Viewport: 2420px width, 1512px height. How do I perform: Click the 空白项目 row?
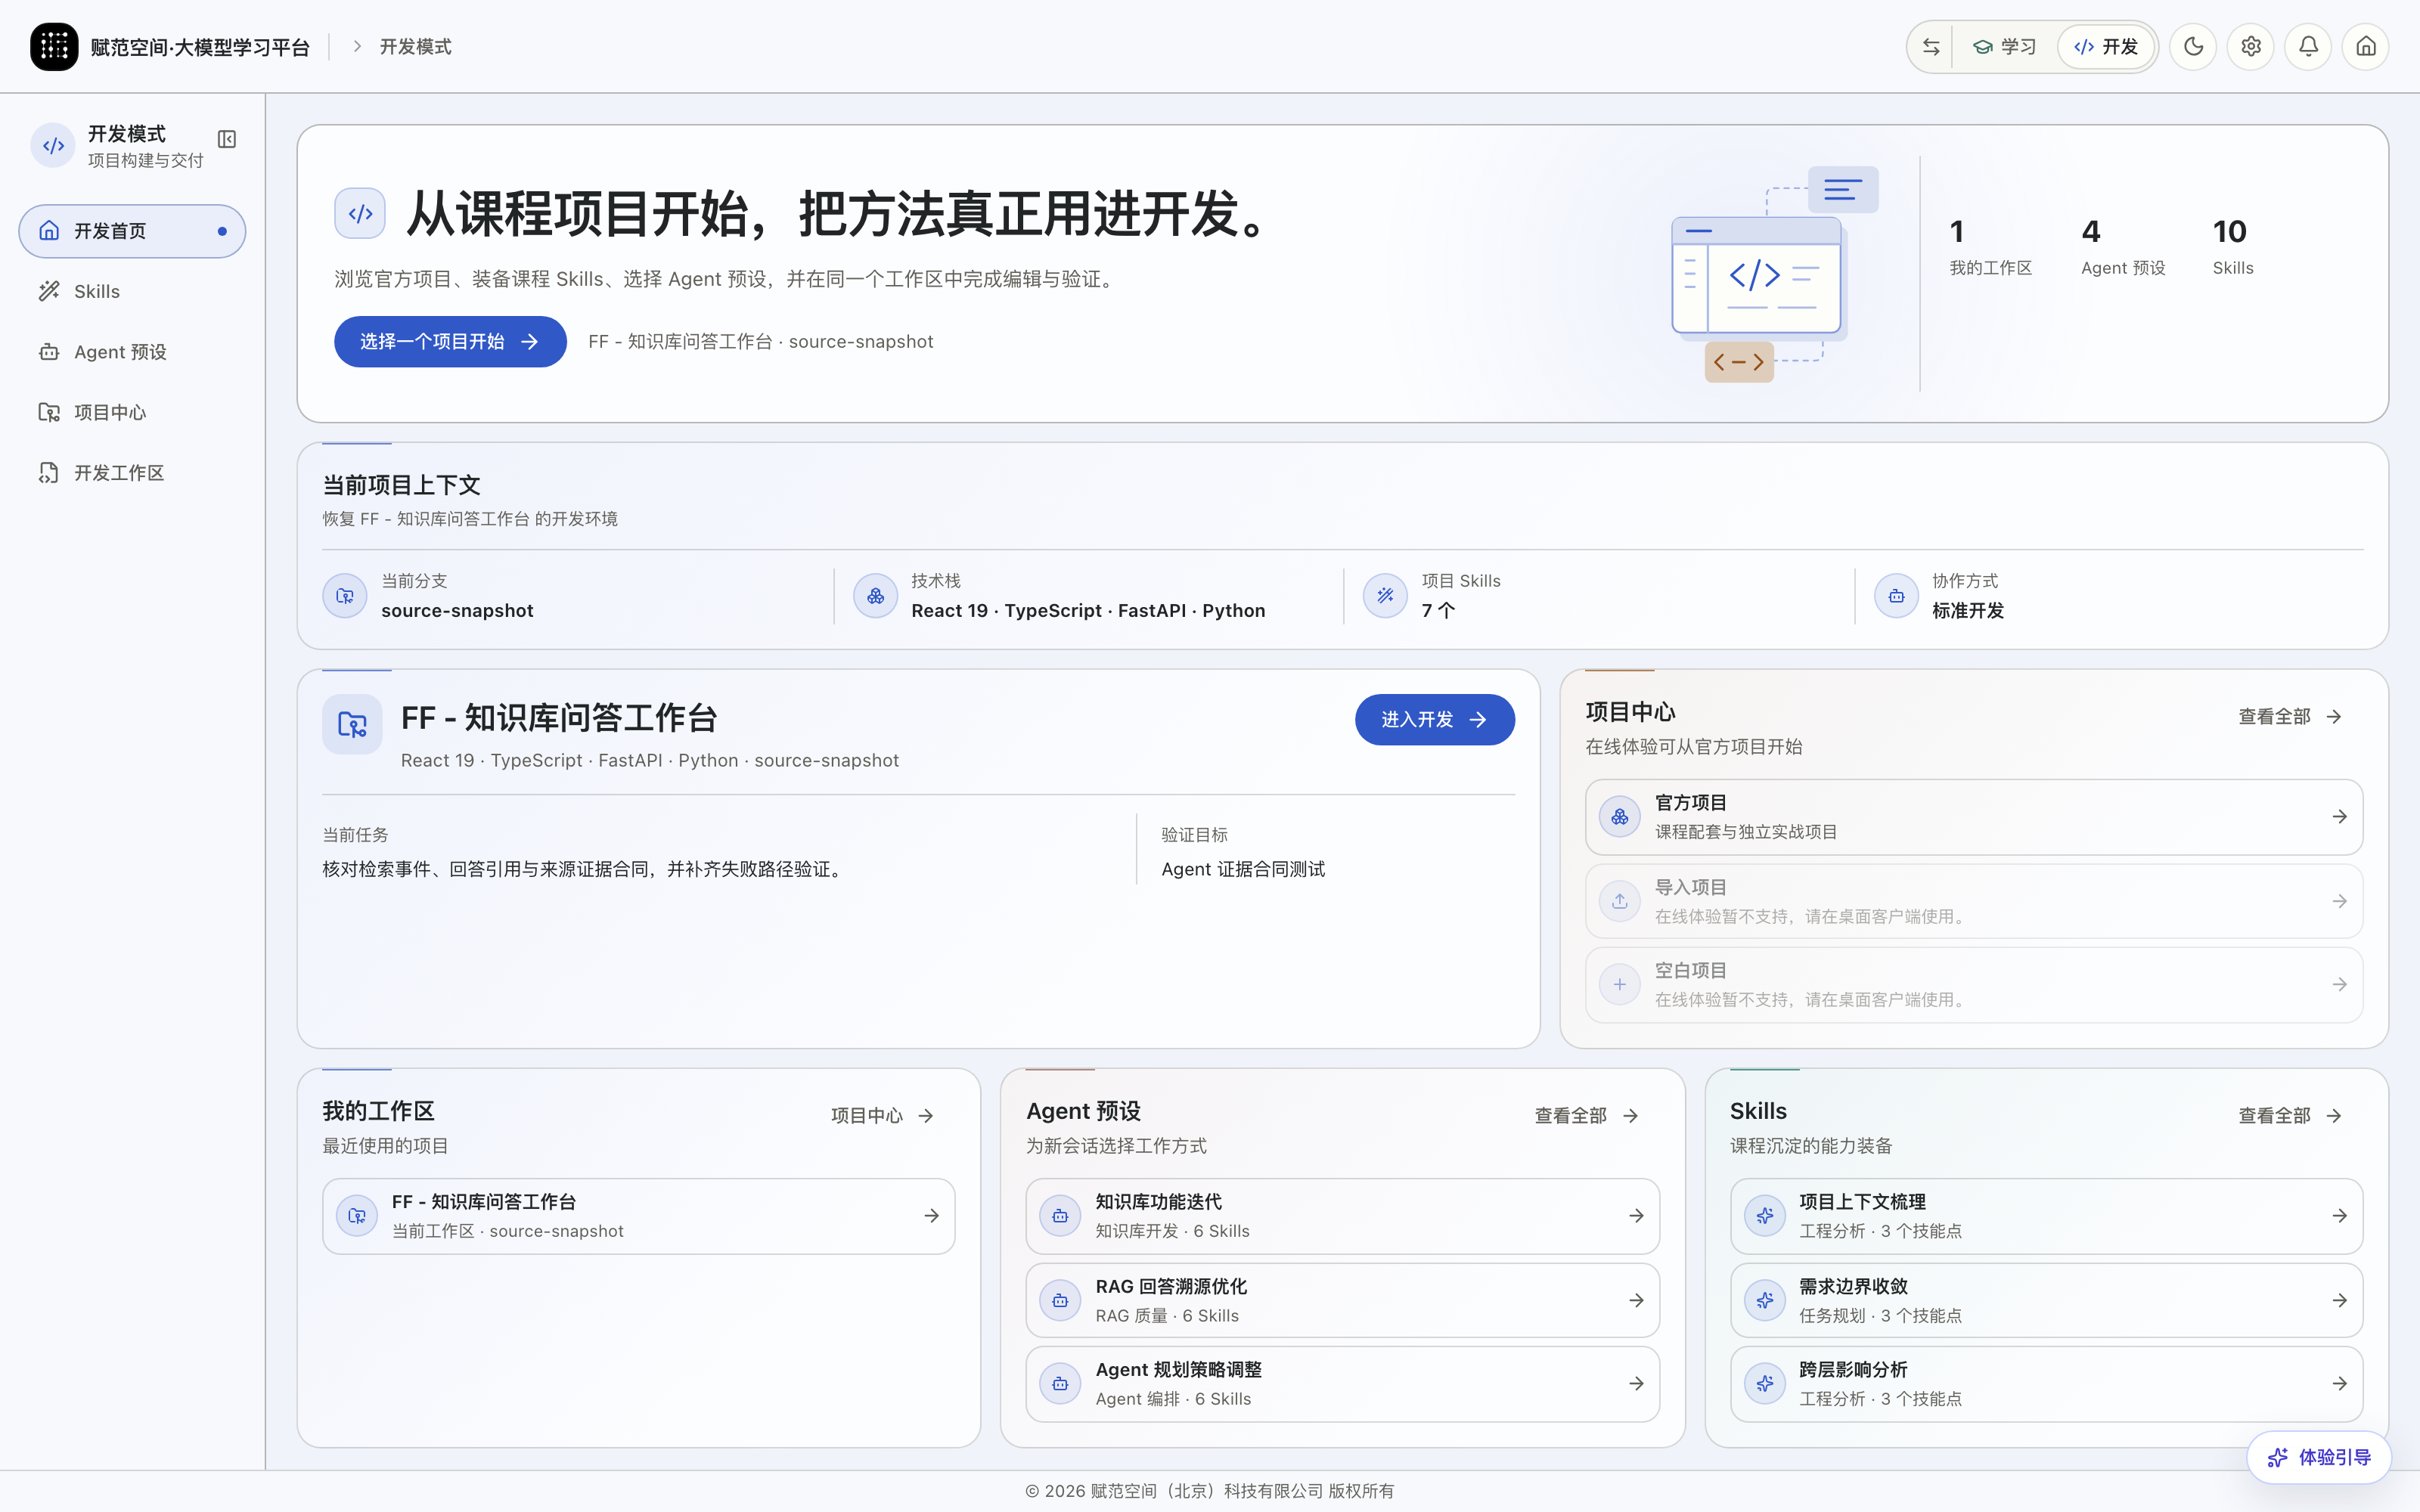pos(1974,985)
